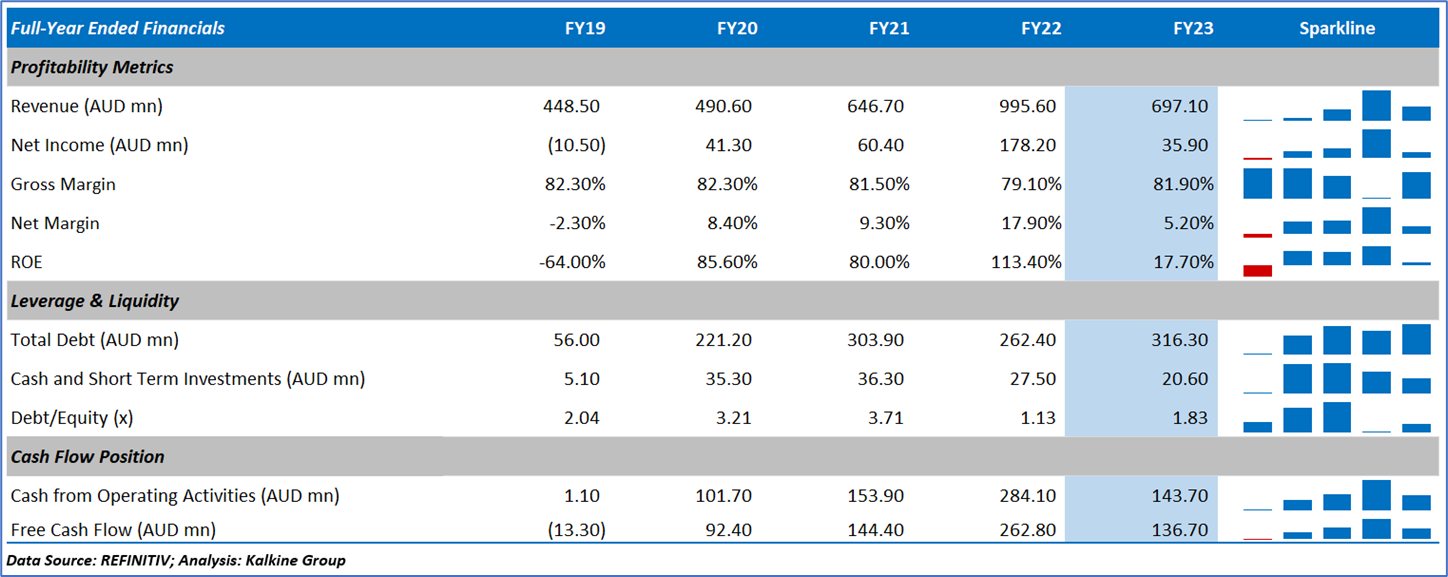Select the Free Cash Flow sparkline
Screen dimensions: 1448x577
(x=1337, y=529)
